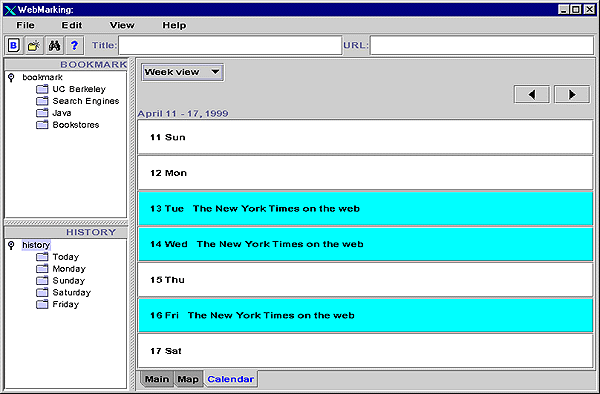Click the Saturday folder icon in history
This screenshot has height=394, width=600.
pyautogui.click(x=42, y=292)
